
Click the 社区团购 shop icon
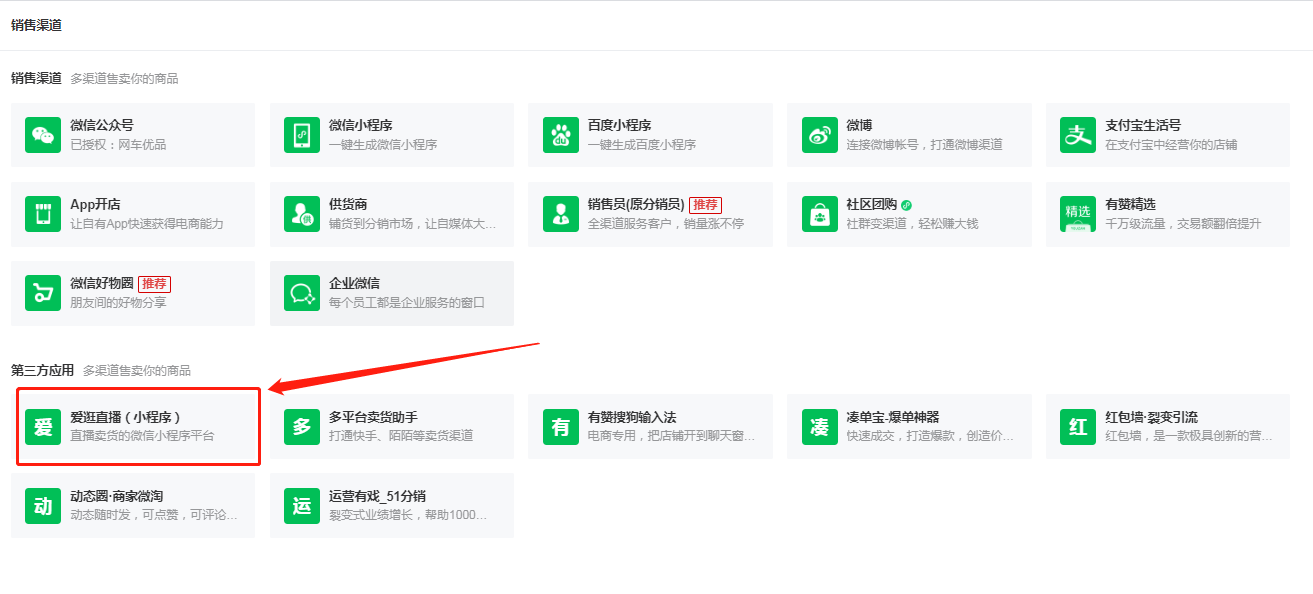tap(820, 214)
